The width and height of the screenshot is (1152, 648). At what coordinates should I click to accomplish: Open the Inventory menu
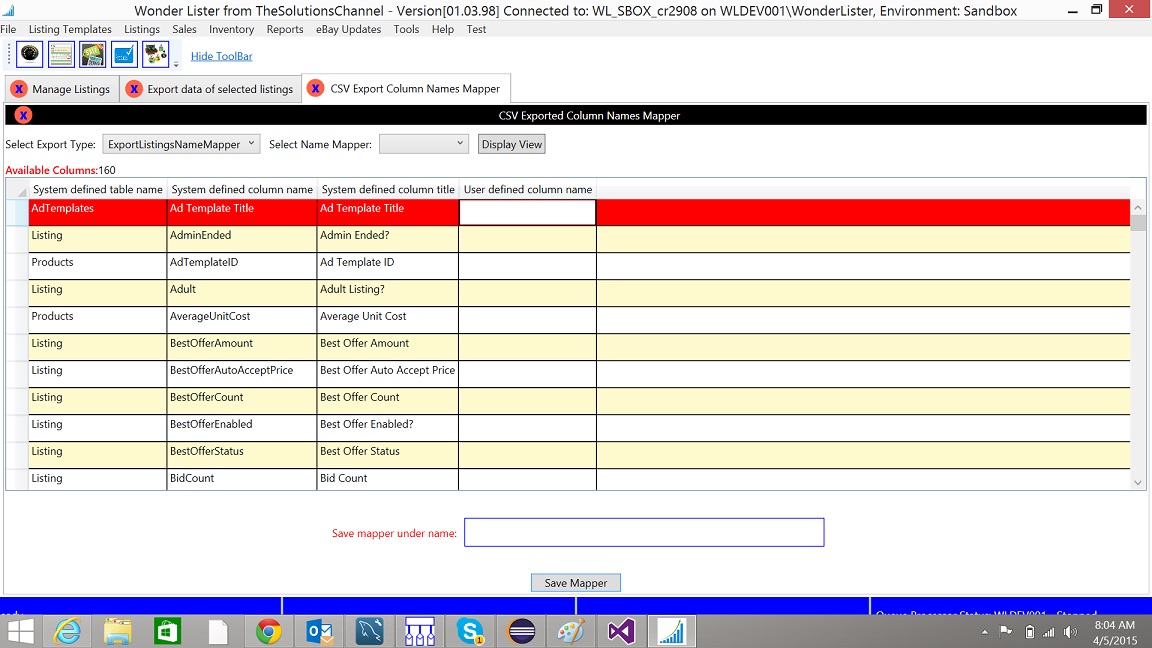[231, 29]
